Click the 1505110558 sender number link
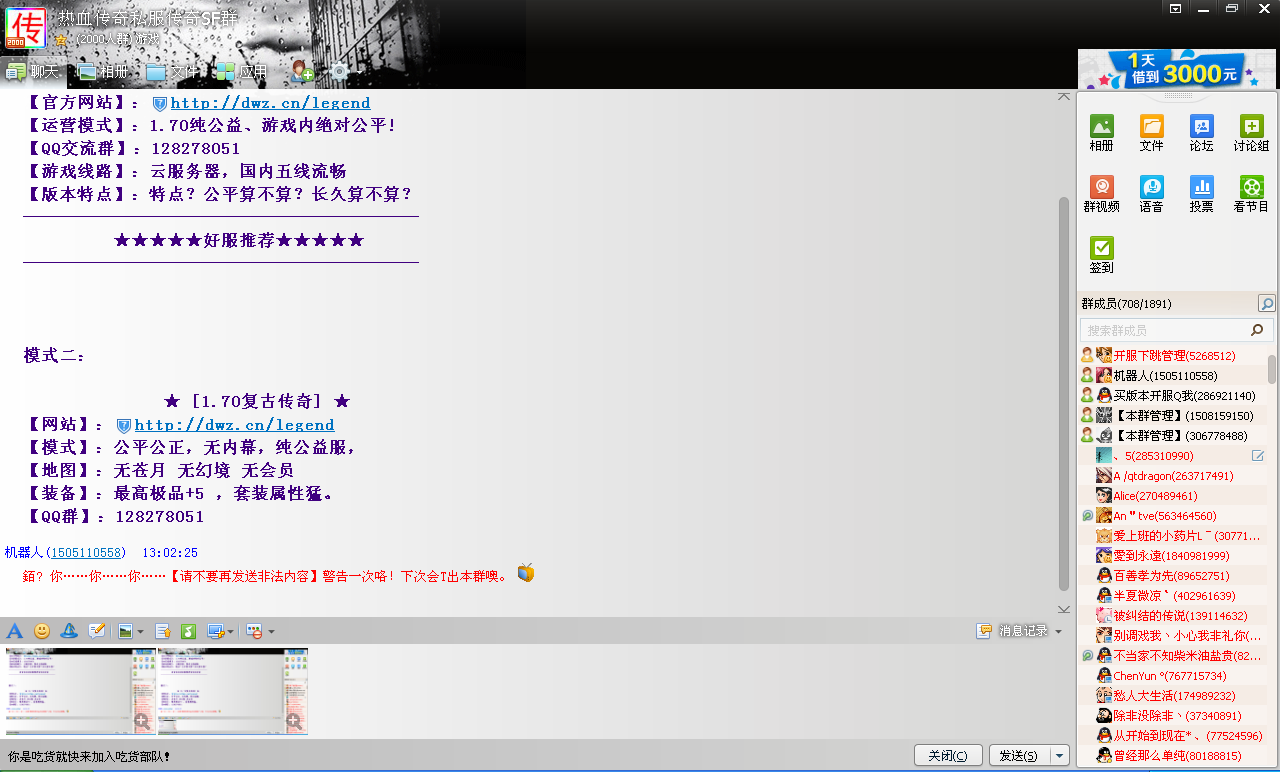Screen dimensions: 1280x772 coord(88,553)
